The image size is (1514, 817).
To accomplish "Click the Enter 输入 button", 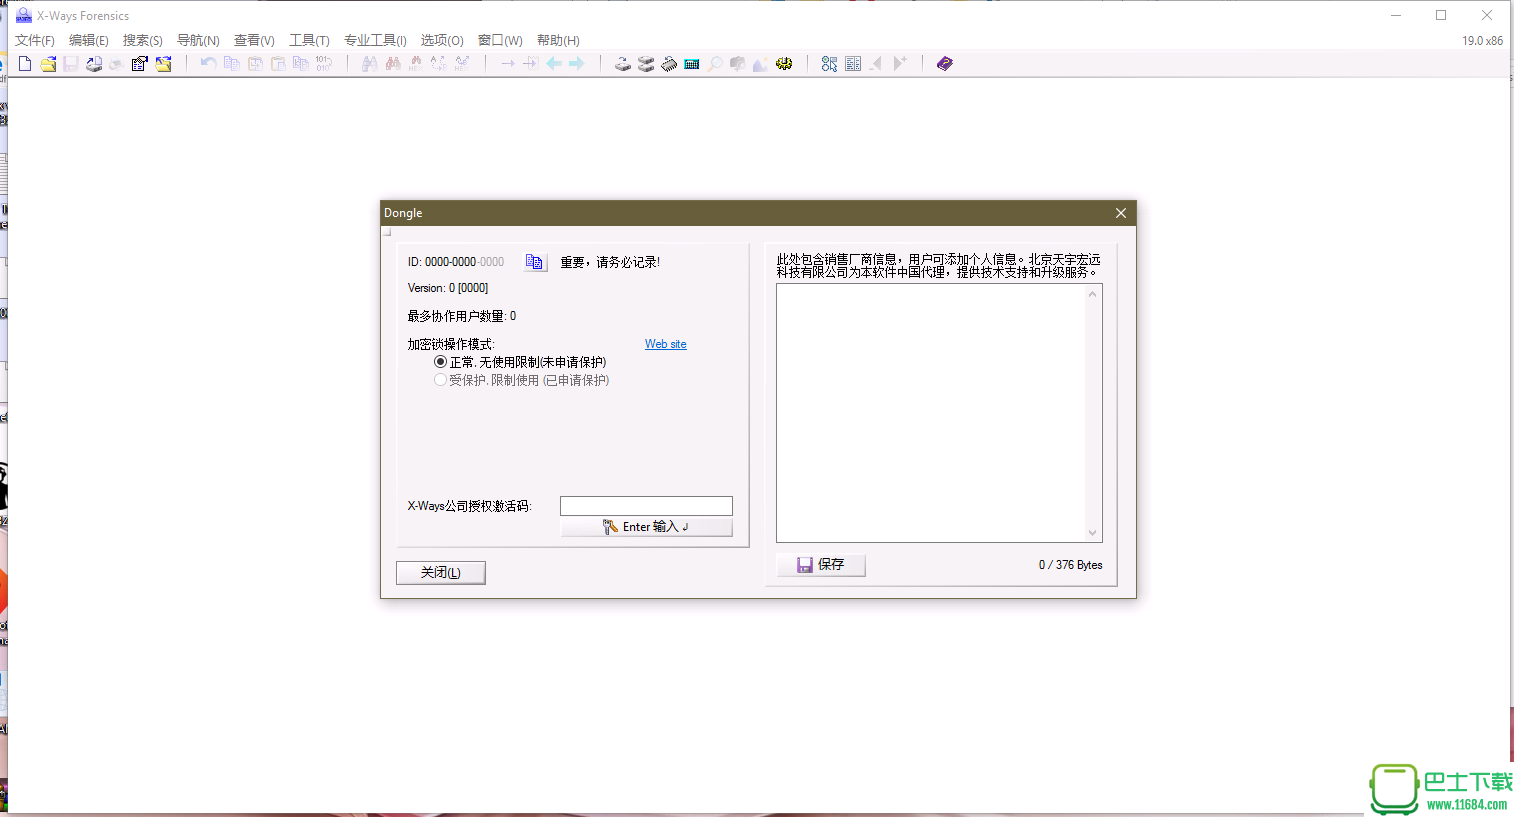I will [x=646, y=527].
